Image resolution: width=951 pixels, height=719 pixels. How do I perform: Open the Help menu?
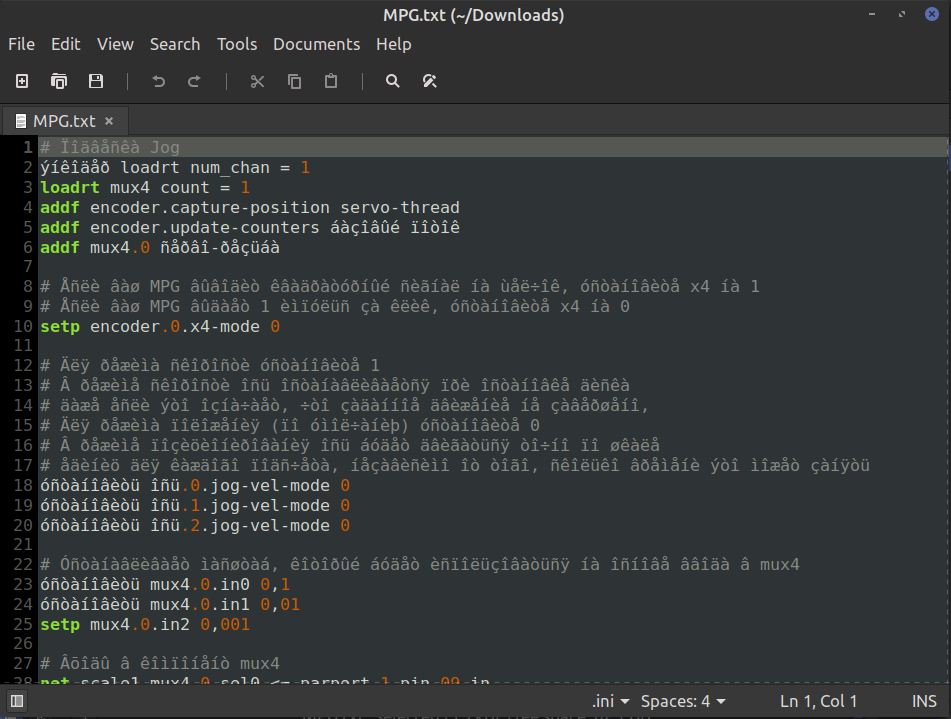coord(394,44)
